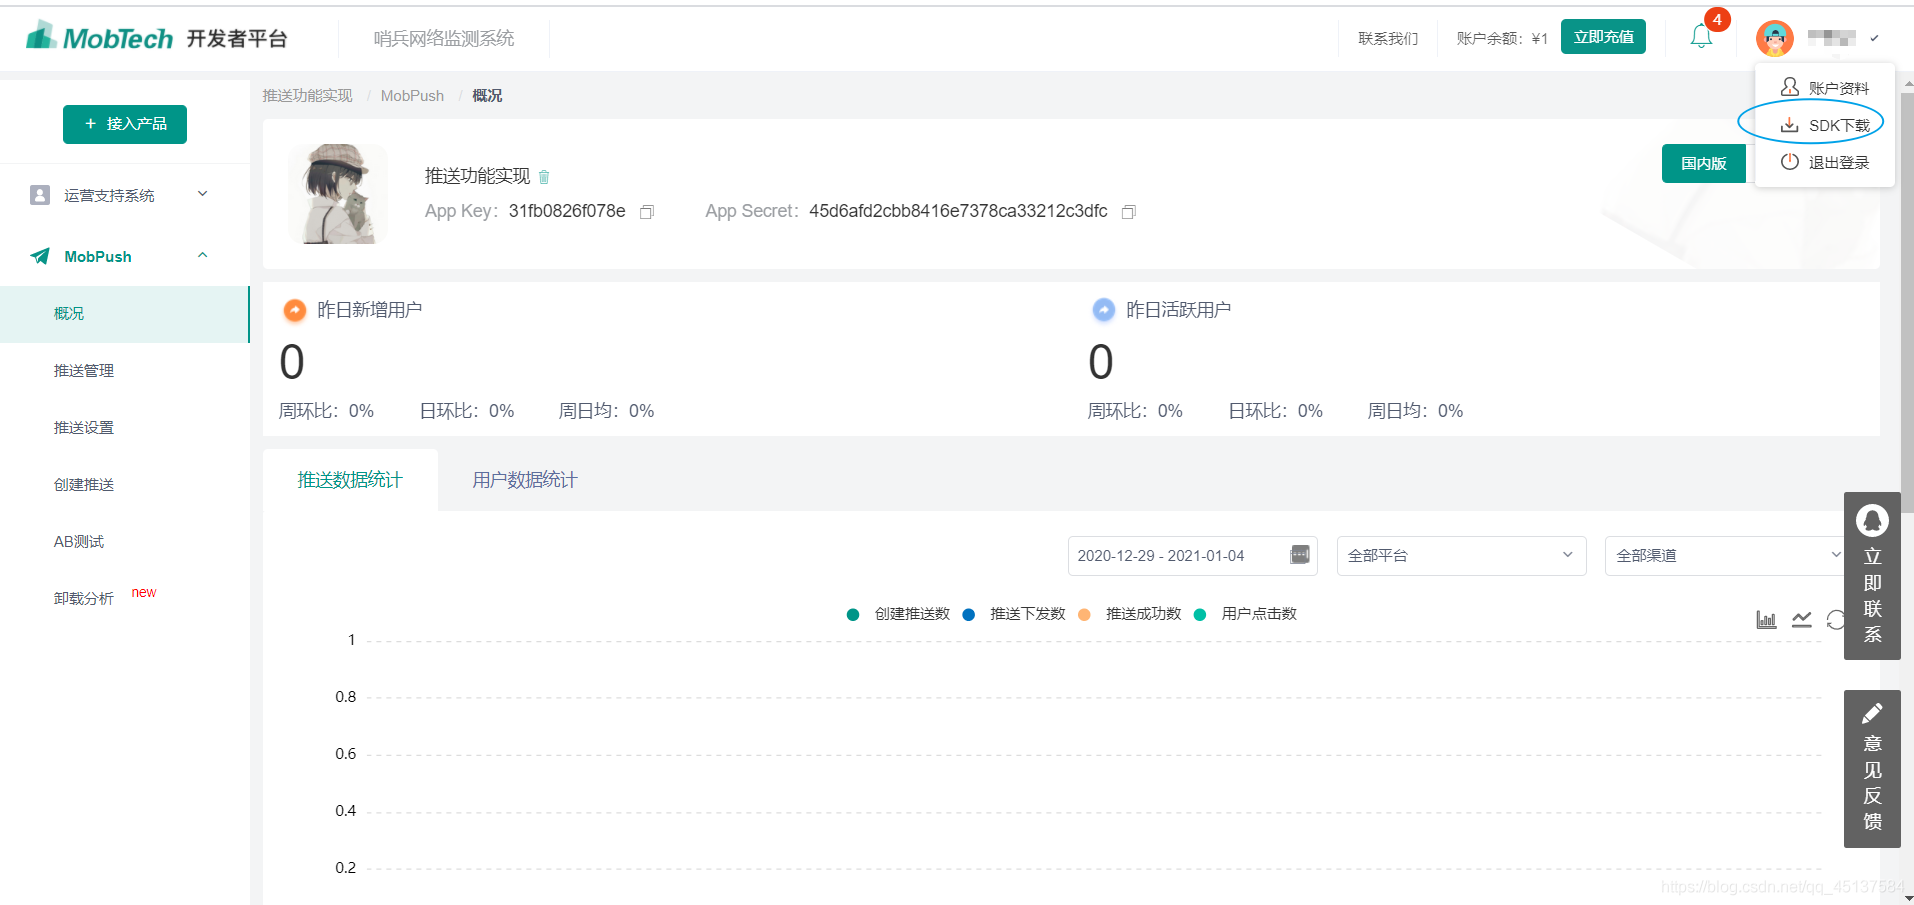Switch chart to bar view
The image size is (1914, 905).
tap(1767, 620)
